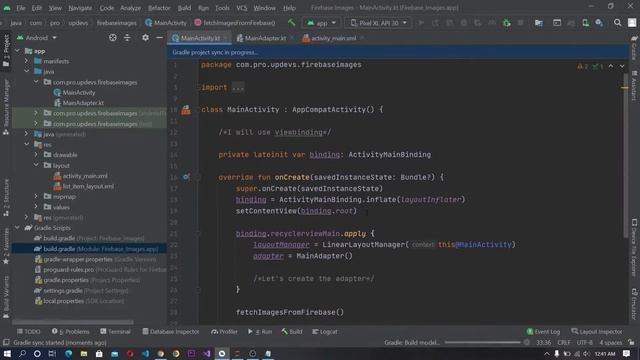Image resolution: width=640 pixels, height=360 pixels.
Task: Expand the drawable folder
Action: (x=36, y=155)
